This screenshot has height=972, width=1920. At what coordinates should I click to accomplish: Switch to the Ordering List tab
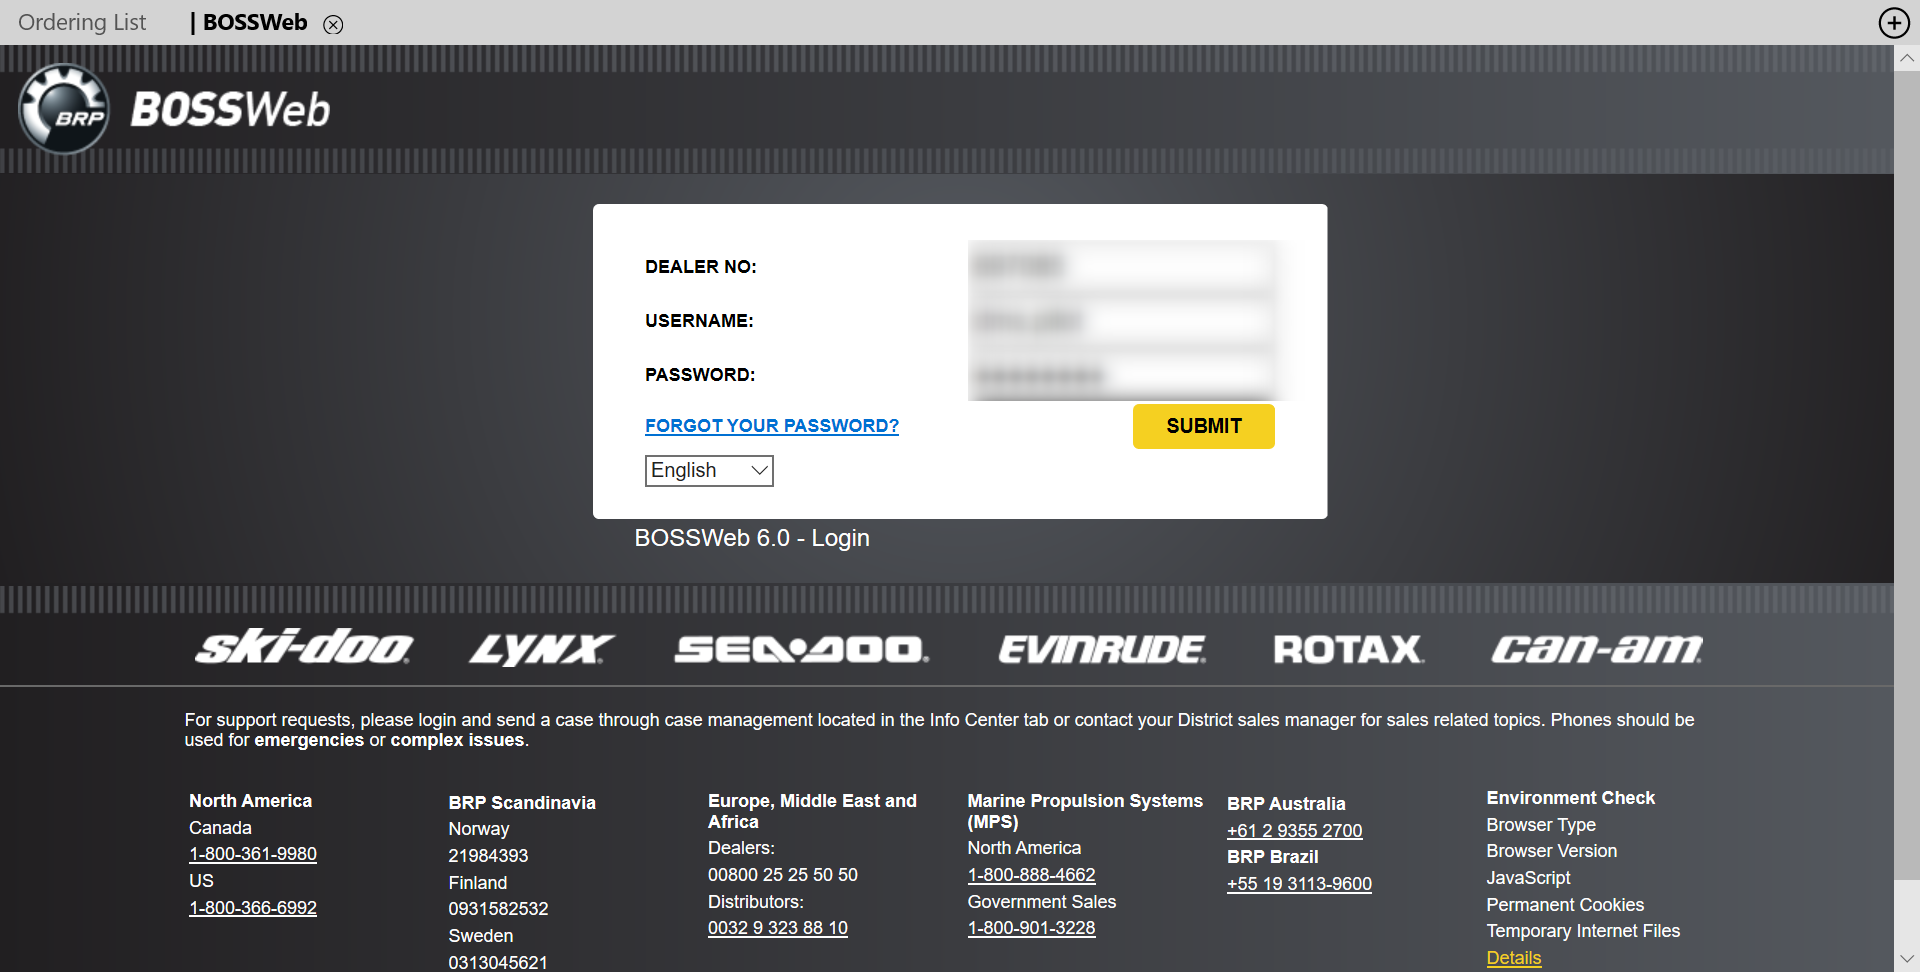coord(82,22)
